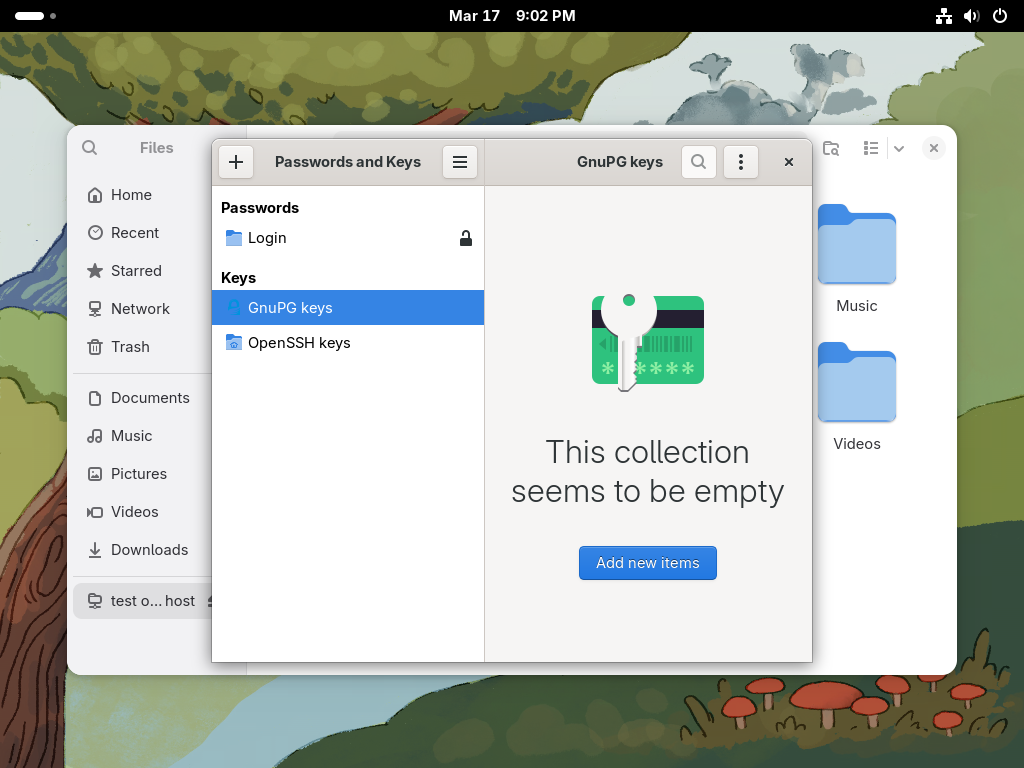Screen dimensions: 1024x768
Task: Click the folder search icon in the Files toolbar
Action: pyautogui.click(x=831, y=148)
